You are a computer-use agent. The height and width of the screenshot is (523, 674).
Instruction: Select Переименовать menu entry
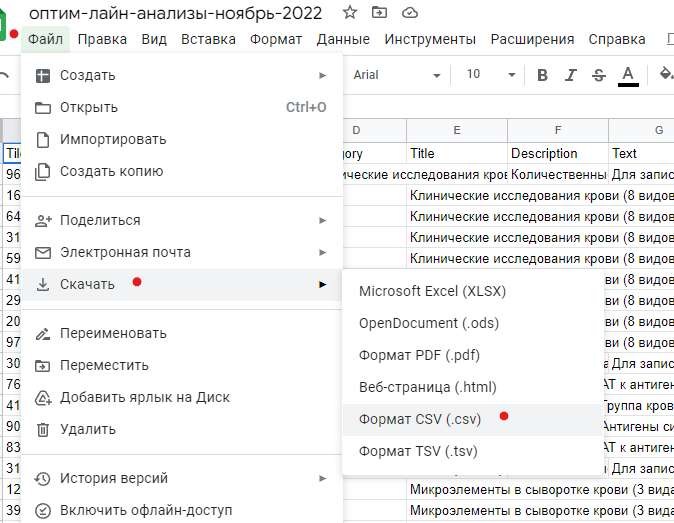click(182, 333)
